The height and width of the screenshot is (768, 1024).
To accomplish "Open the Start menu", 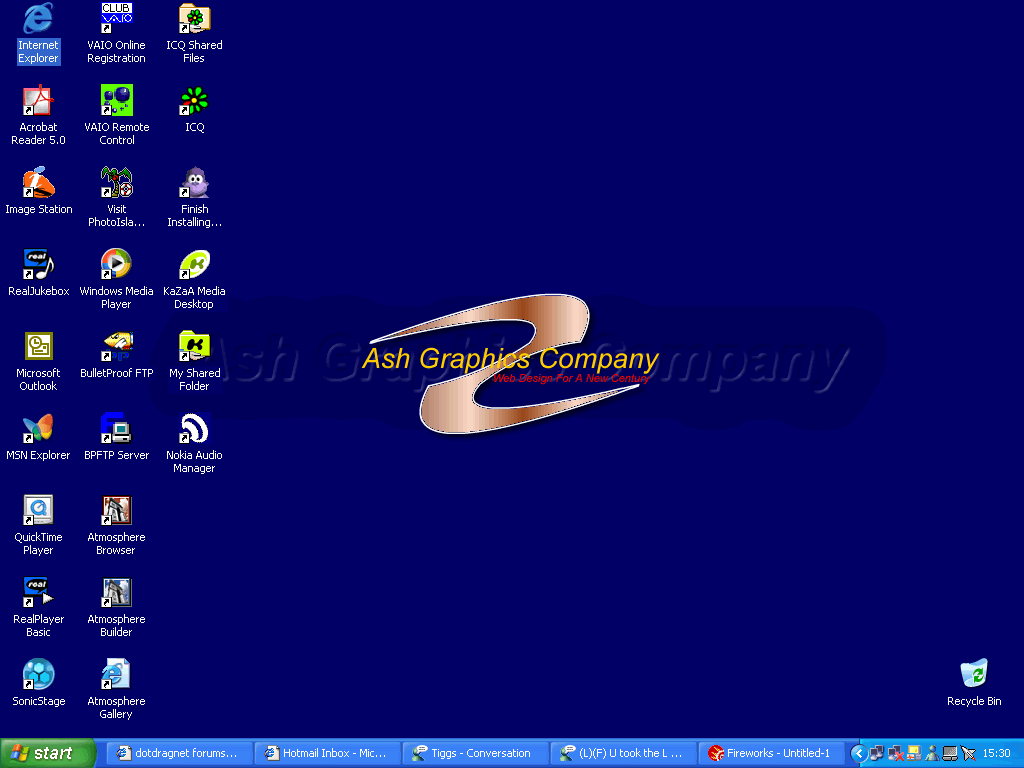I will point(48,753).
